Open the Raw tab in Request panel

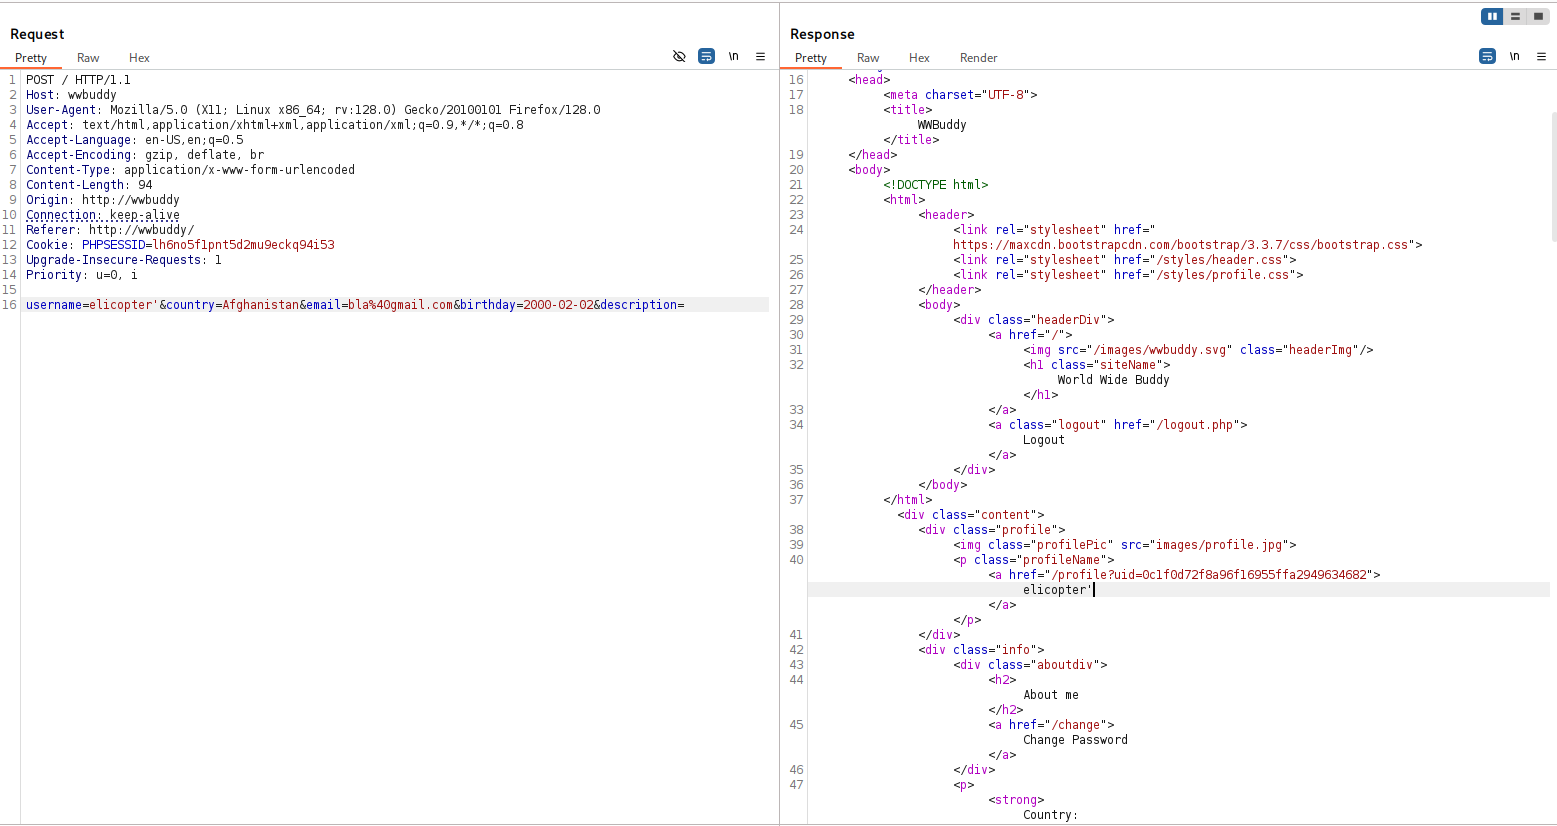coord(88,58)
